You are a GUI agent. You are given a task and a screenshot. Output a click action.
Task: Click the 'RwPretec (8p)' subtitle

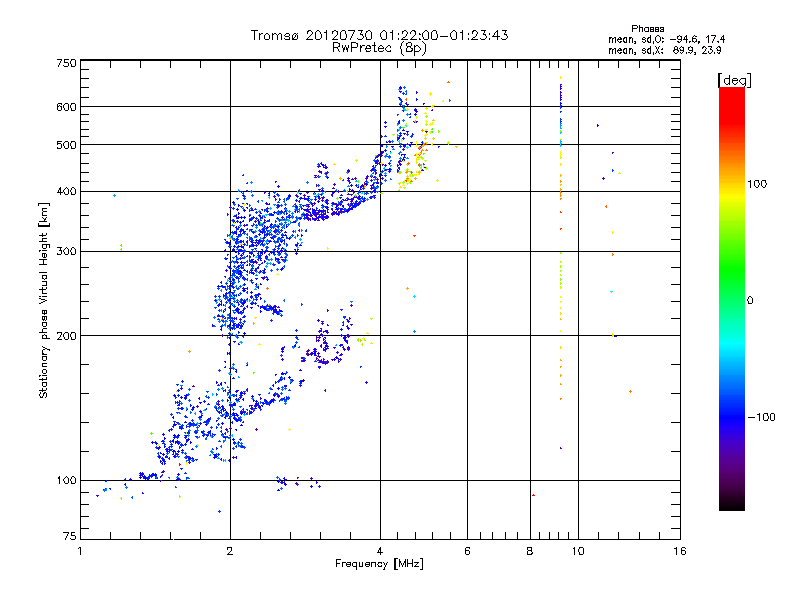pos(379,48)
